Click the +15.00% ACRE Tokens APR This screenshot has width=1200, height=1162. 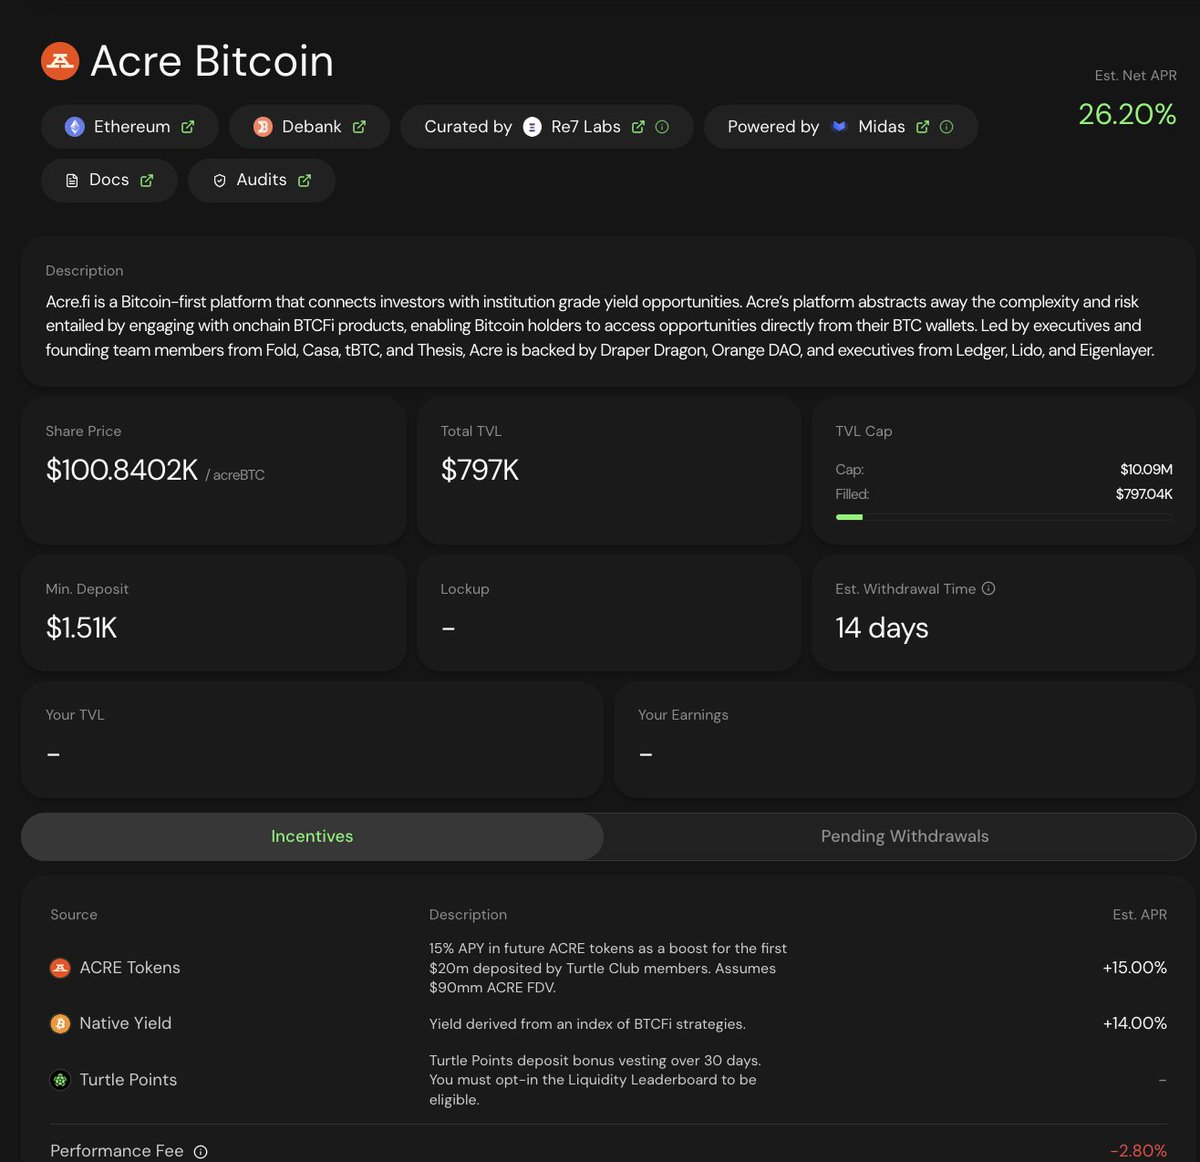[x=1135, y=968]
